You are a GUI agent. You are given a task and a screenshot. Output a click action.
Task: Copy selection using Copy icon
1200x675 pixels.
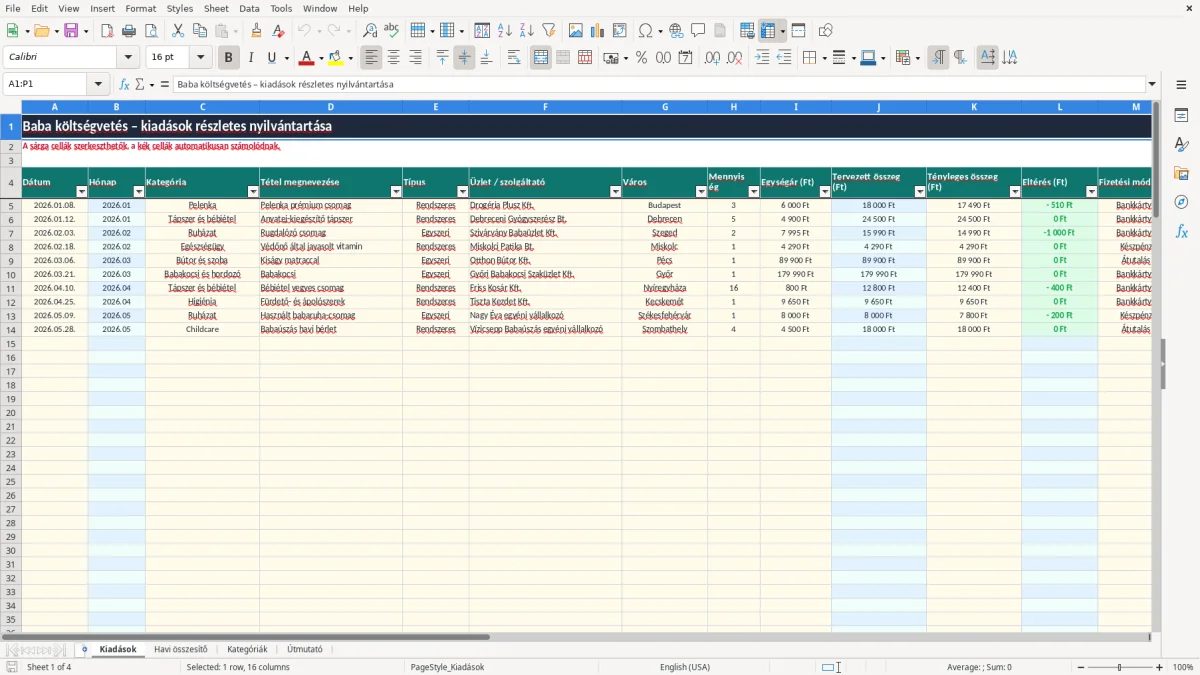point(199,31)
